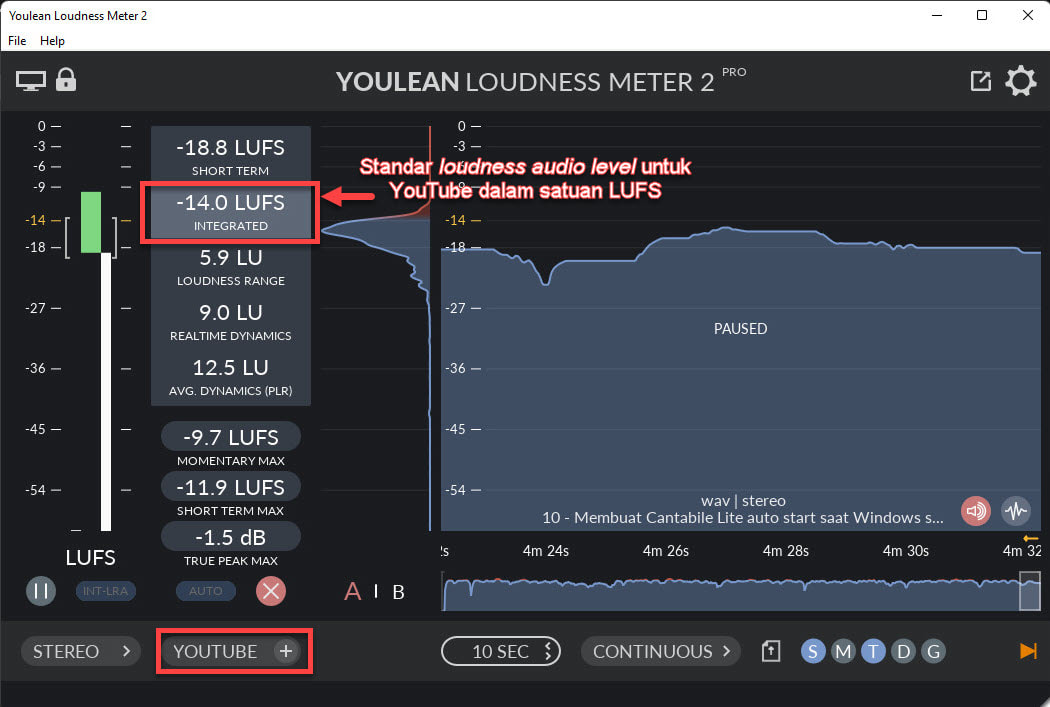This screenshot has height=707, width=1050.
Task: Click the -18.8 LUFS short term readout
Action: [230, 155]
